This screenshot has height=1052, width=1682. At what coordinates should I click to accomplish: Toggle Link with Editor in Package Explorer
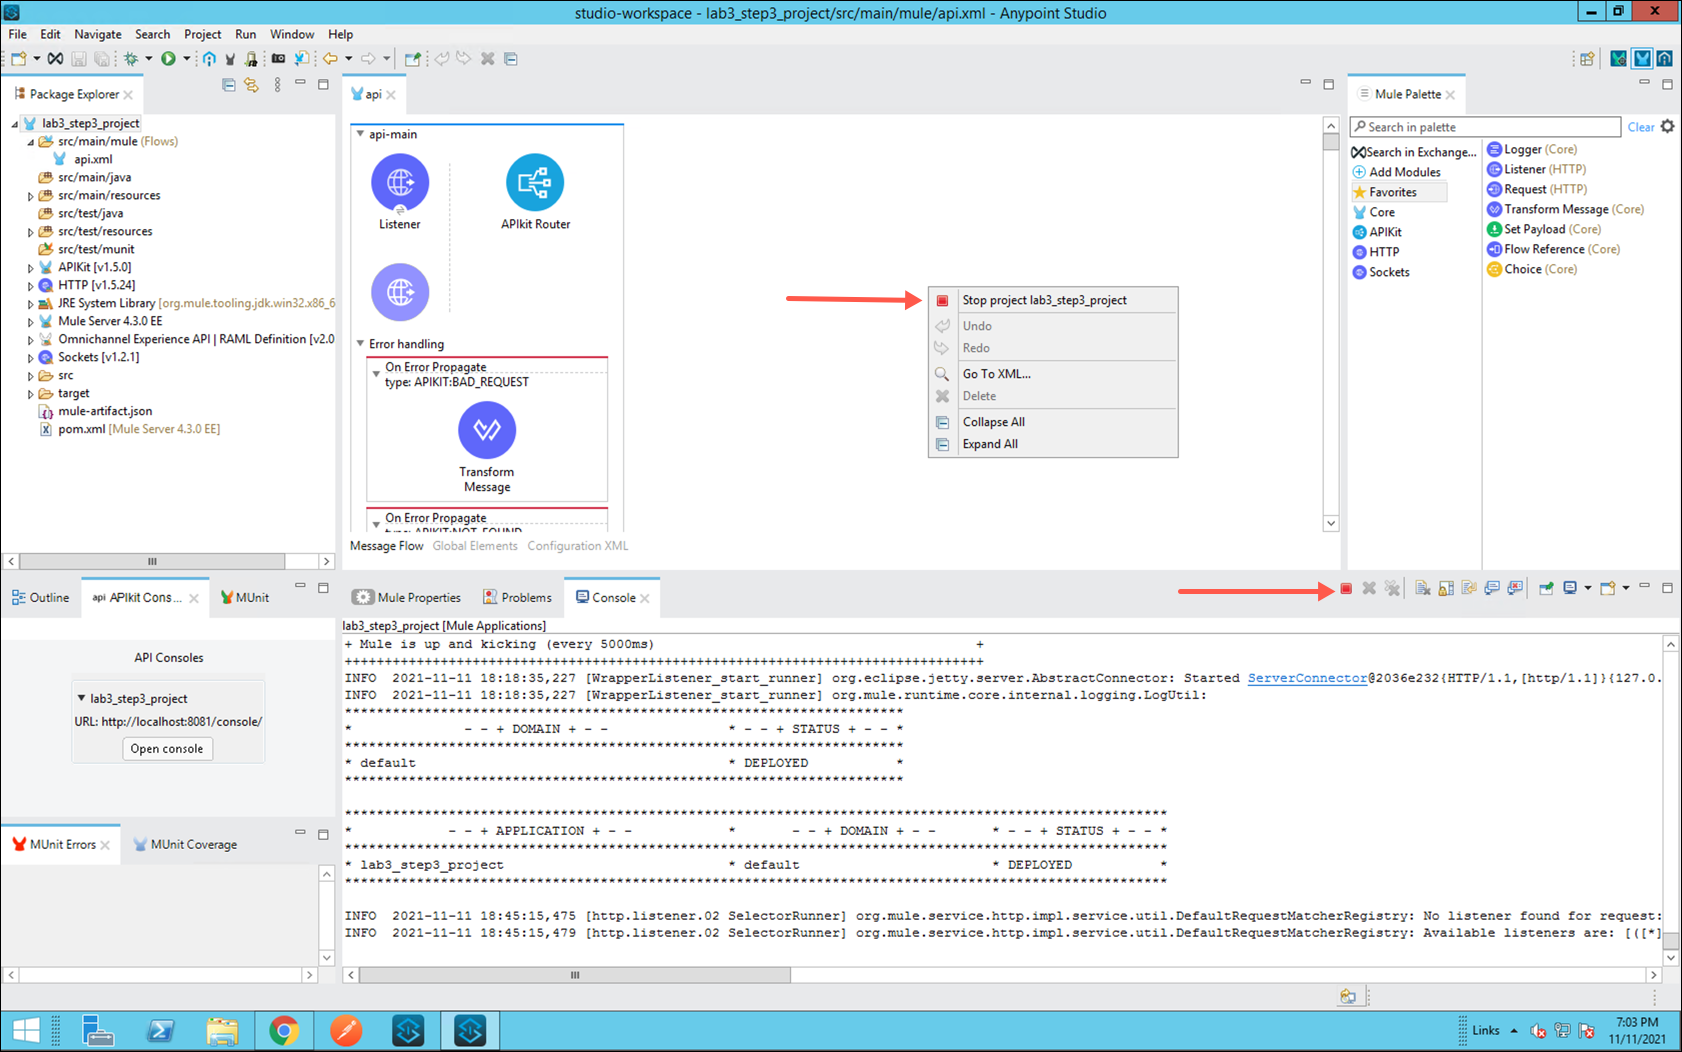coord(251,85)
